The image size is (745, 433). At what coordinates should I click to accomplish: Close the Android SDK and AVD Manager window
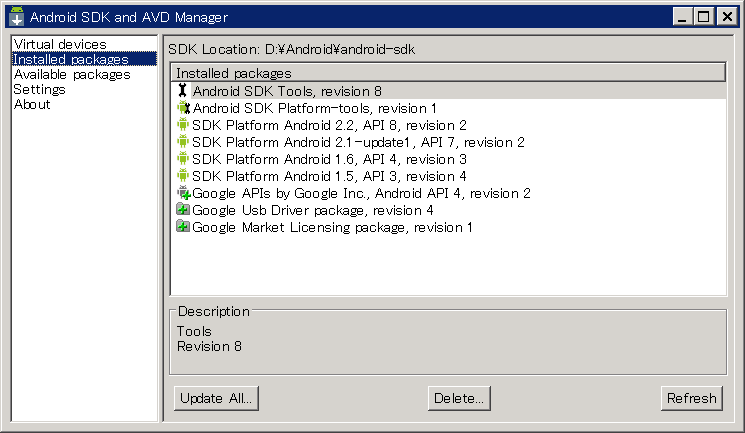click(727, 17)
